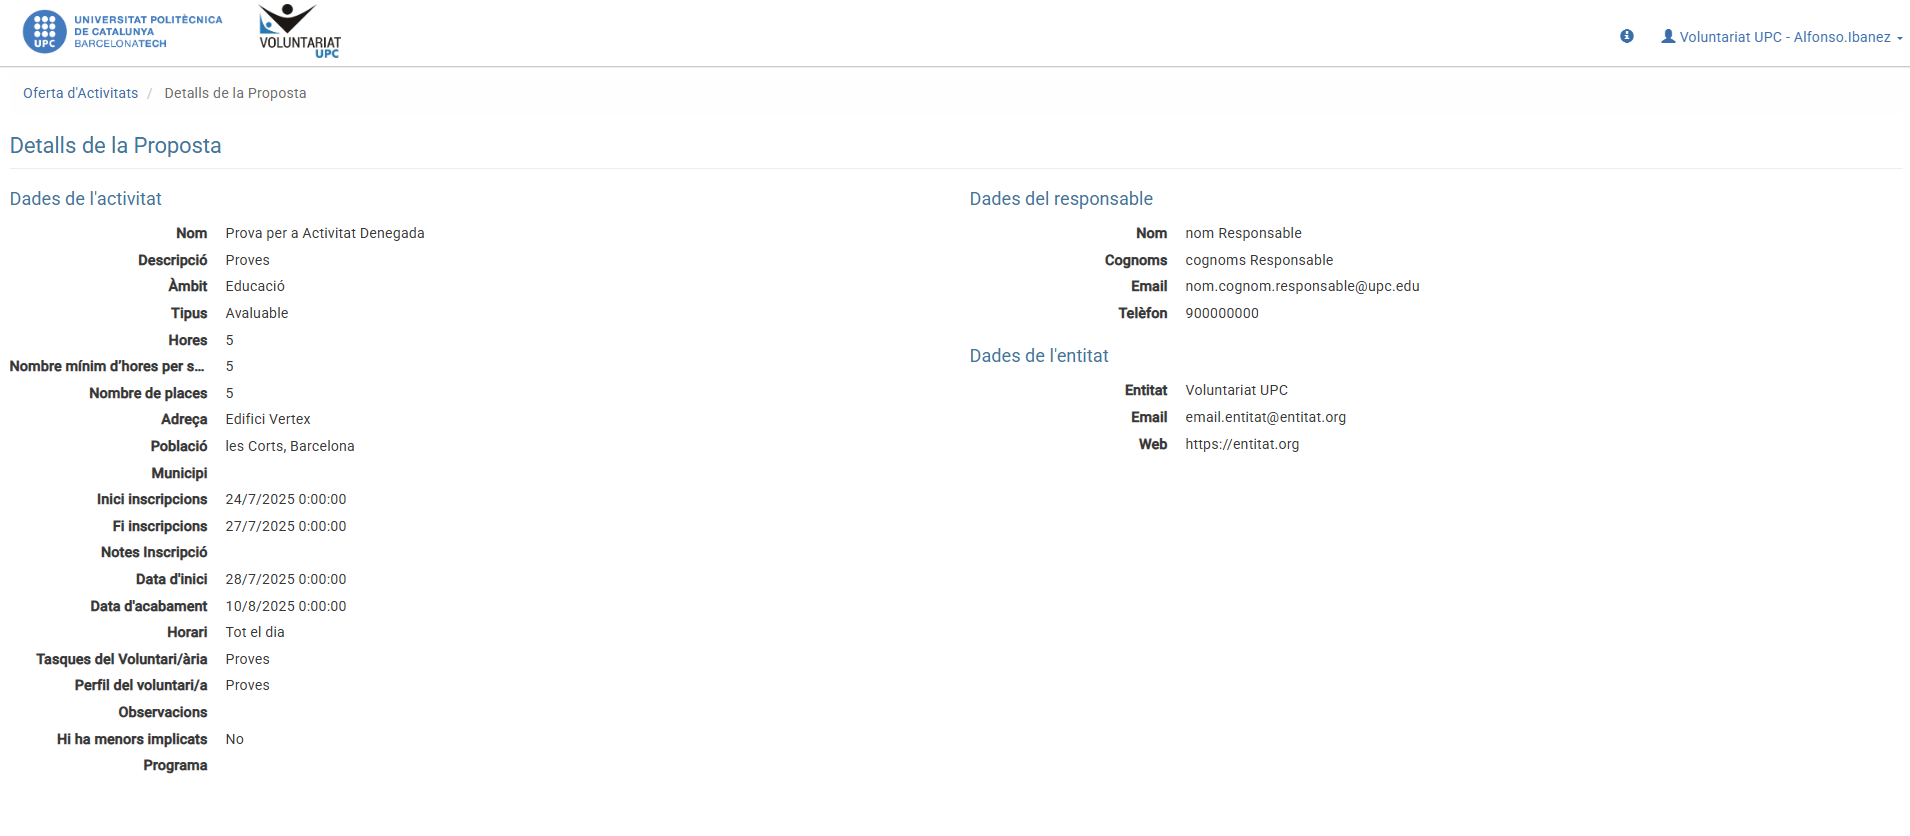This screenshot has width=1910, height=836.
Task: Click the Dades de l'activitat section heading
Action: click(x=85, y=199)
